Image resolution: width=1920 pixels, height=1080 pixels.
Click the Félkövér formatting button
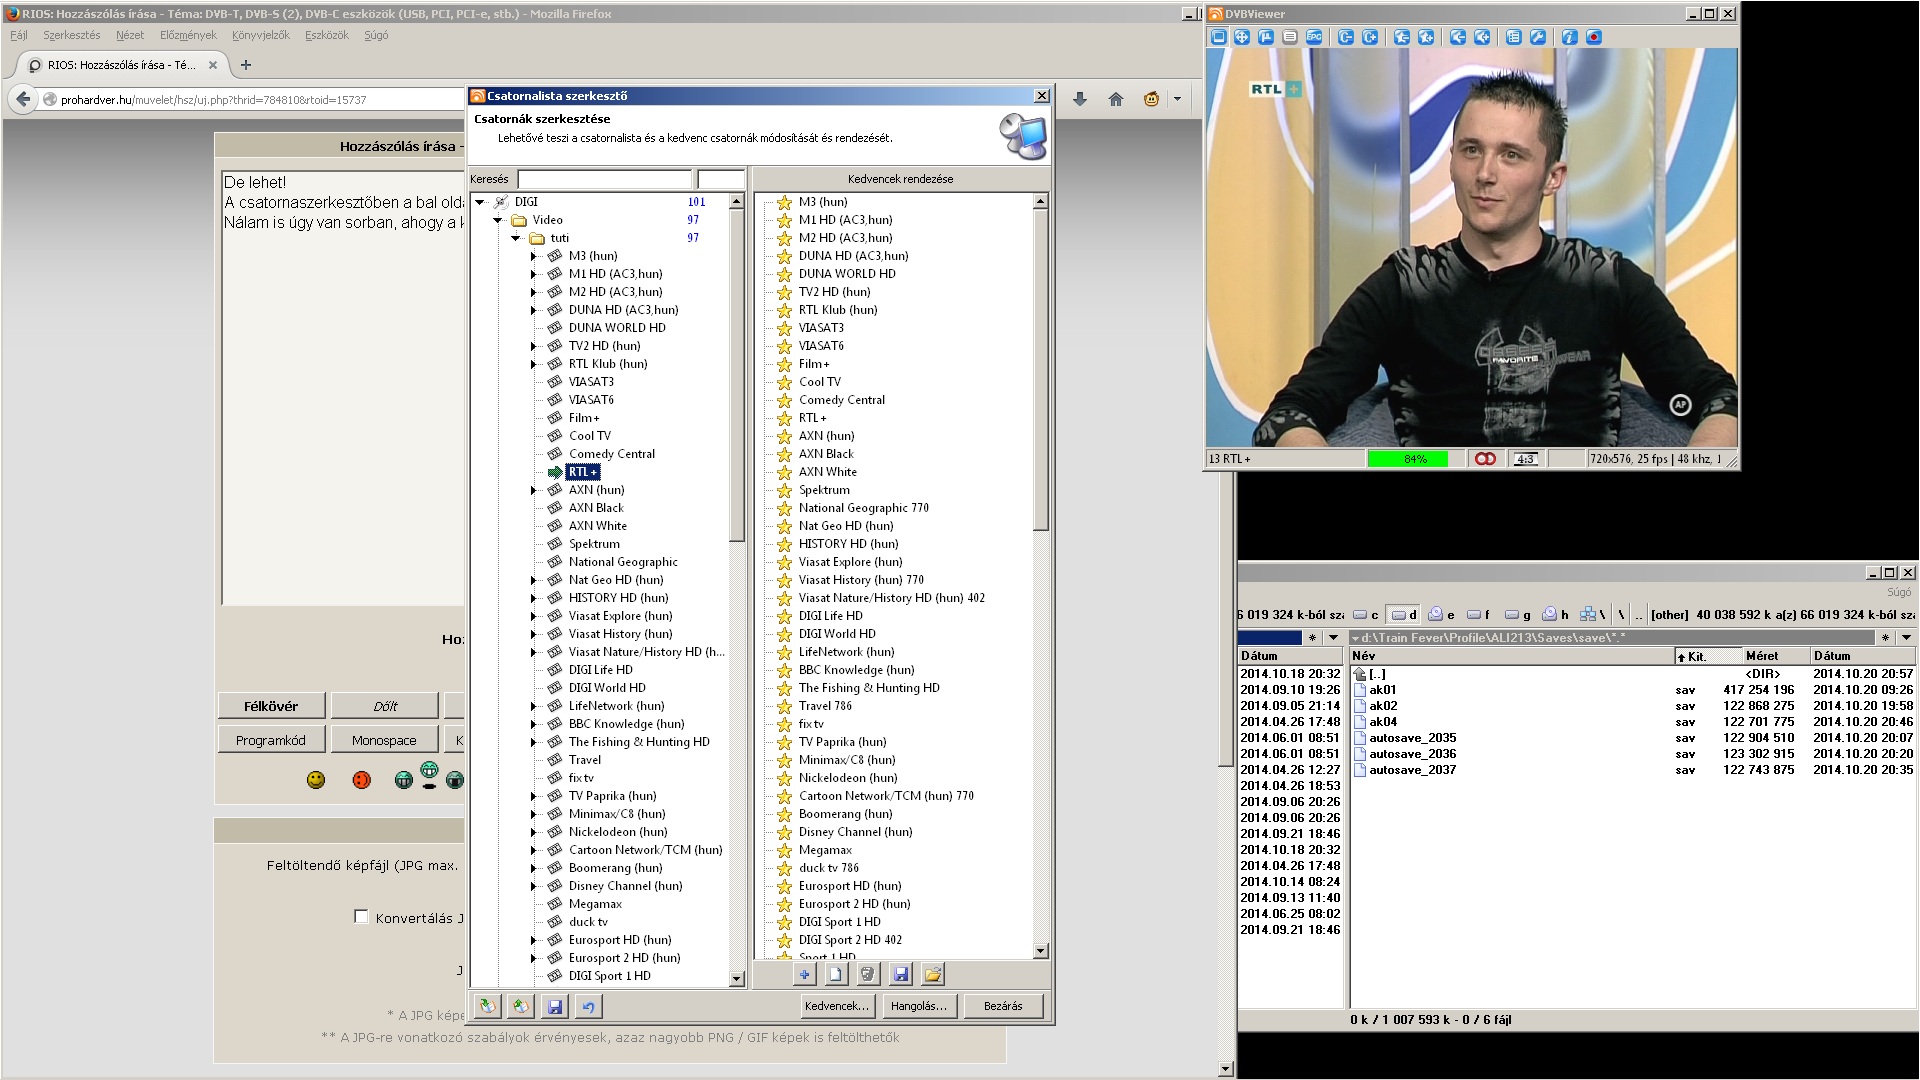click(271, 706)
